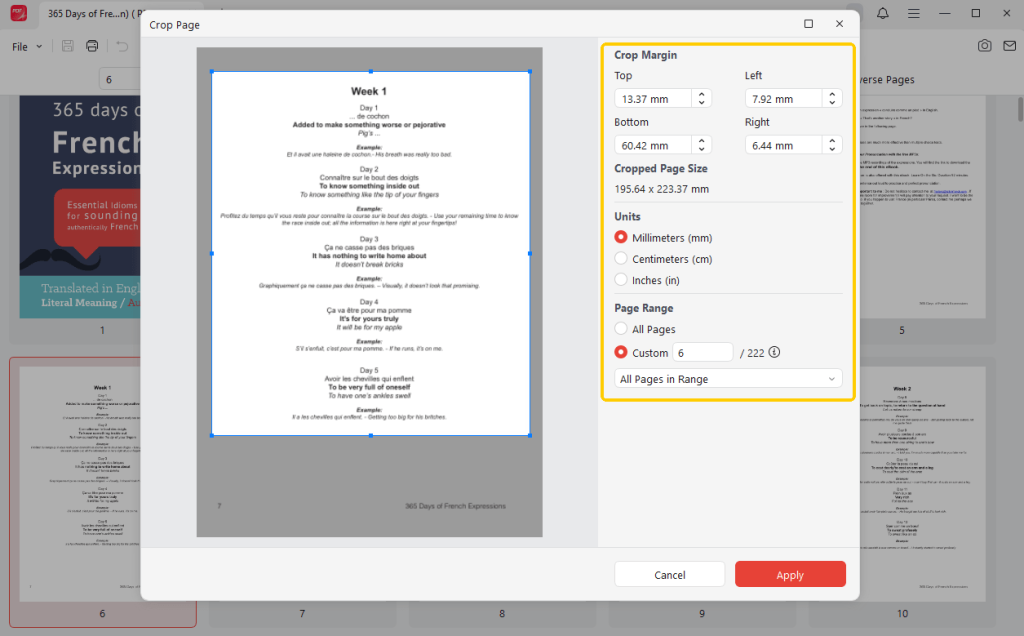Click the bottom-left crop handle

point(212,435)
